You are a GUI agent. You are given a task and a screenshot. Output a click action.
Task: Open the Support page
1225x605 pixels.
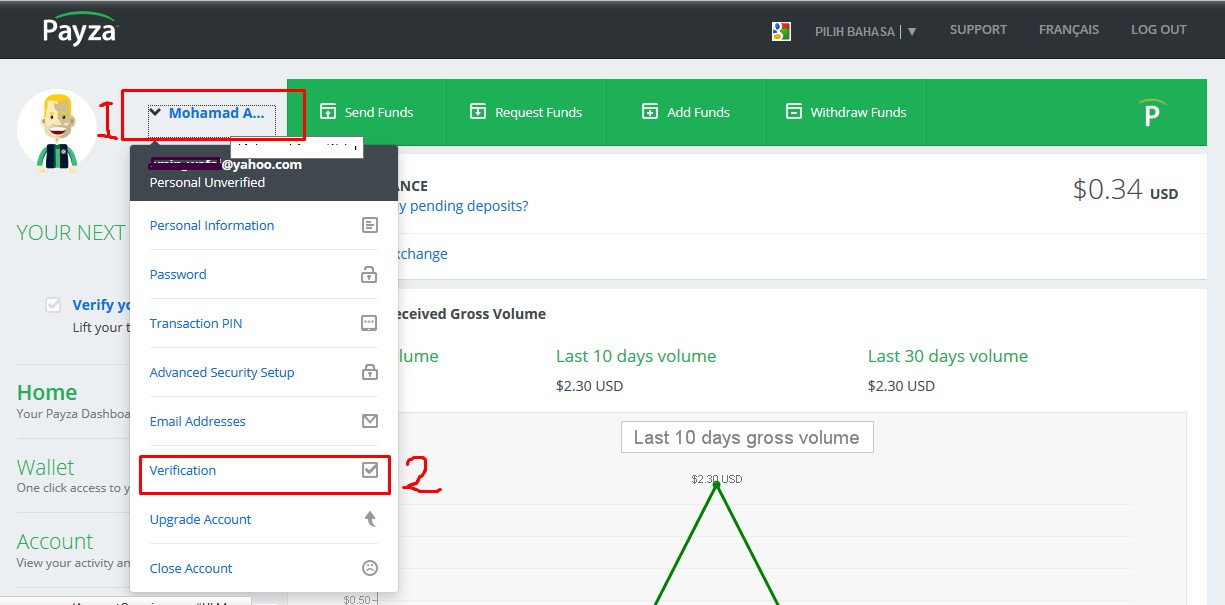tap(978, 29)
